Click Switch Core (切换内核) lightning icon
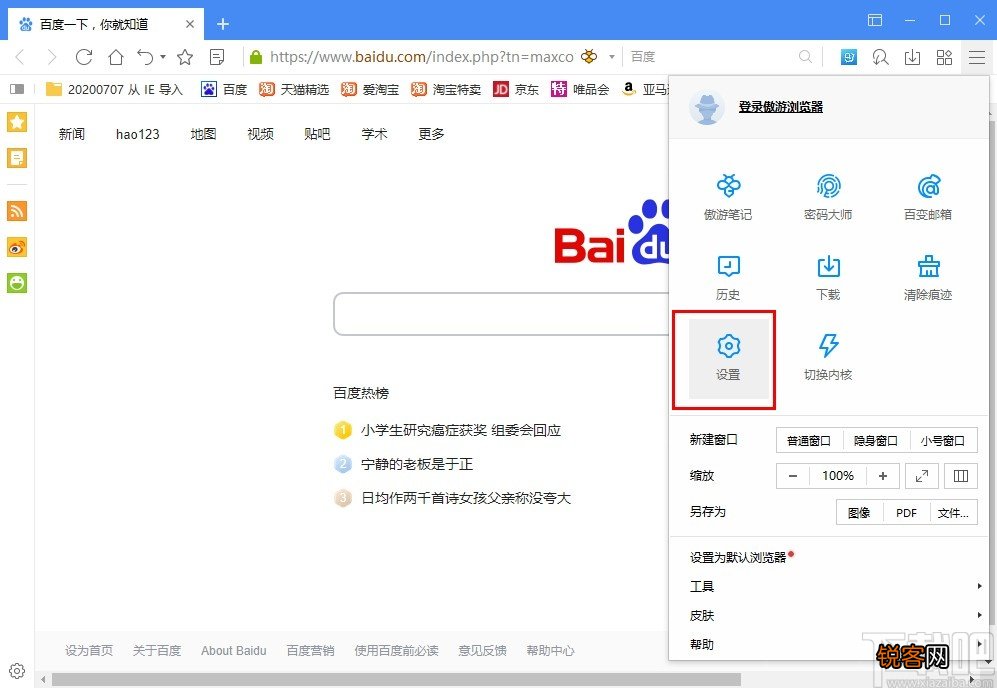This screenshot has height=688, width=997. coord(828,359)
